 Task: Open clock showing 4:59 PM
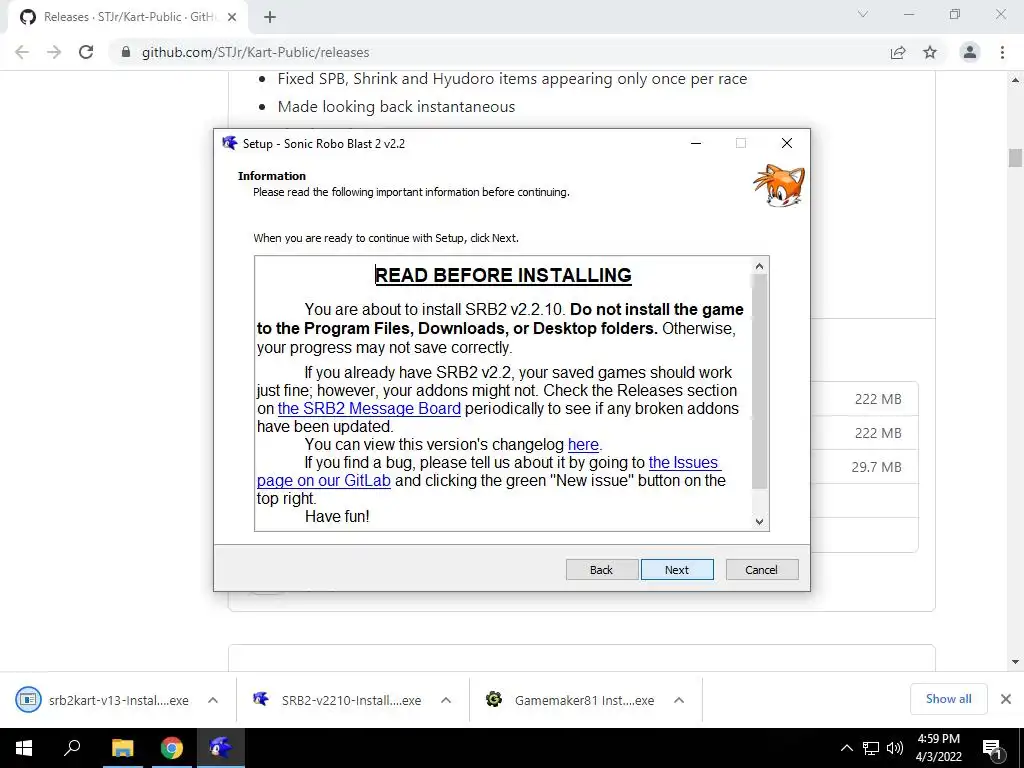(938, 748)
